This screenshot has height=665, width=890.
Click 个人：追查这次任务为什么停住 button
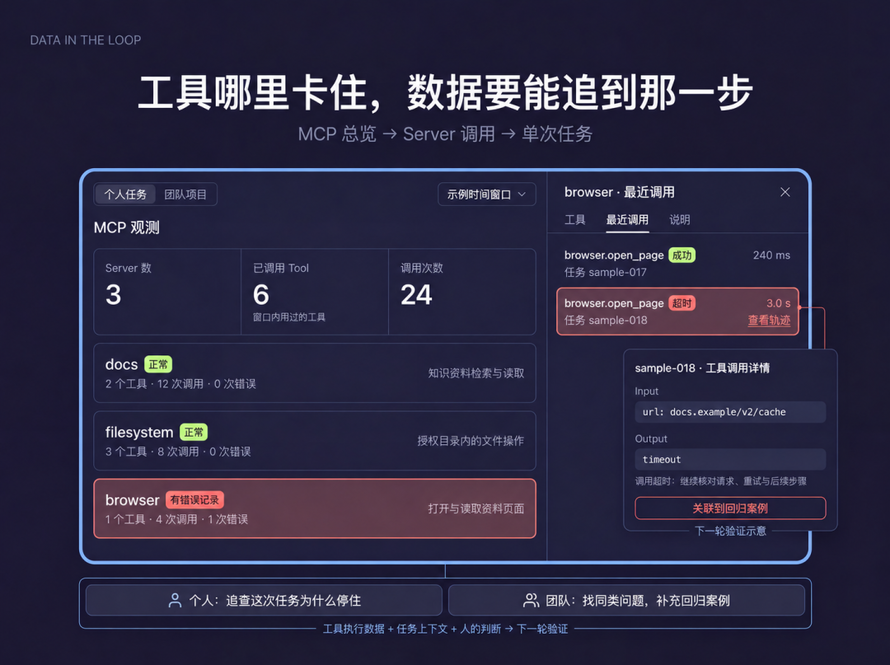click(264, 600)
